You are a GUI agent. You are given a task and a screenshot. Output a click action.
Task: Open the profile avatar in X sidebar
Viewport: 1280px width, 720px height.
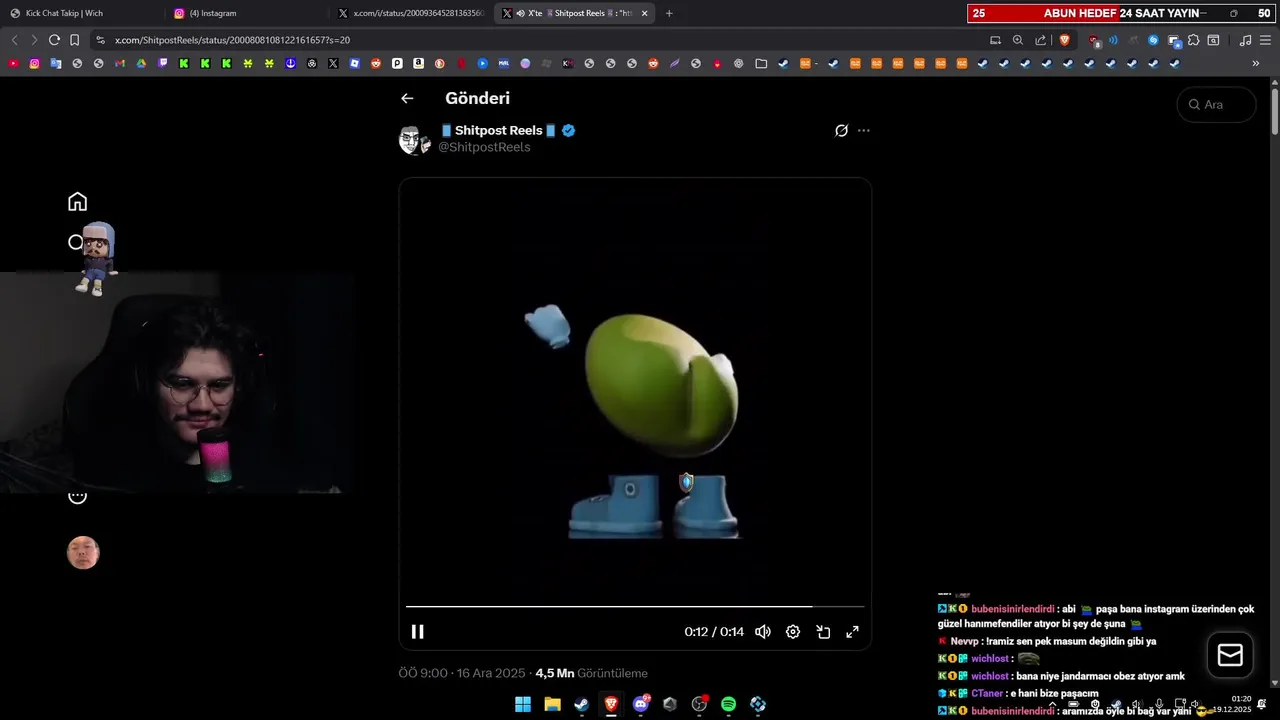tap(83, 553)
